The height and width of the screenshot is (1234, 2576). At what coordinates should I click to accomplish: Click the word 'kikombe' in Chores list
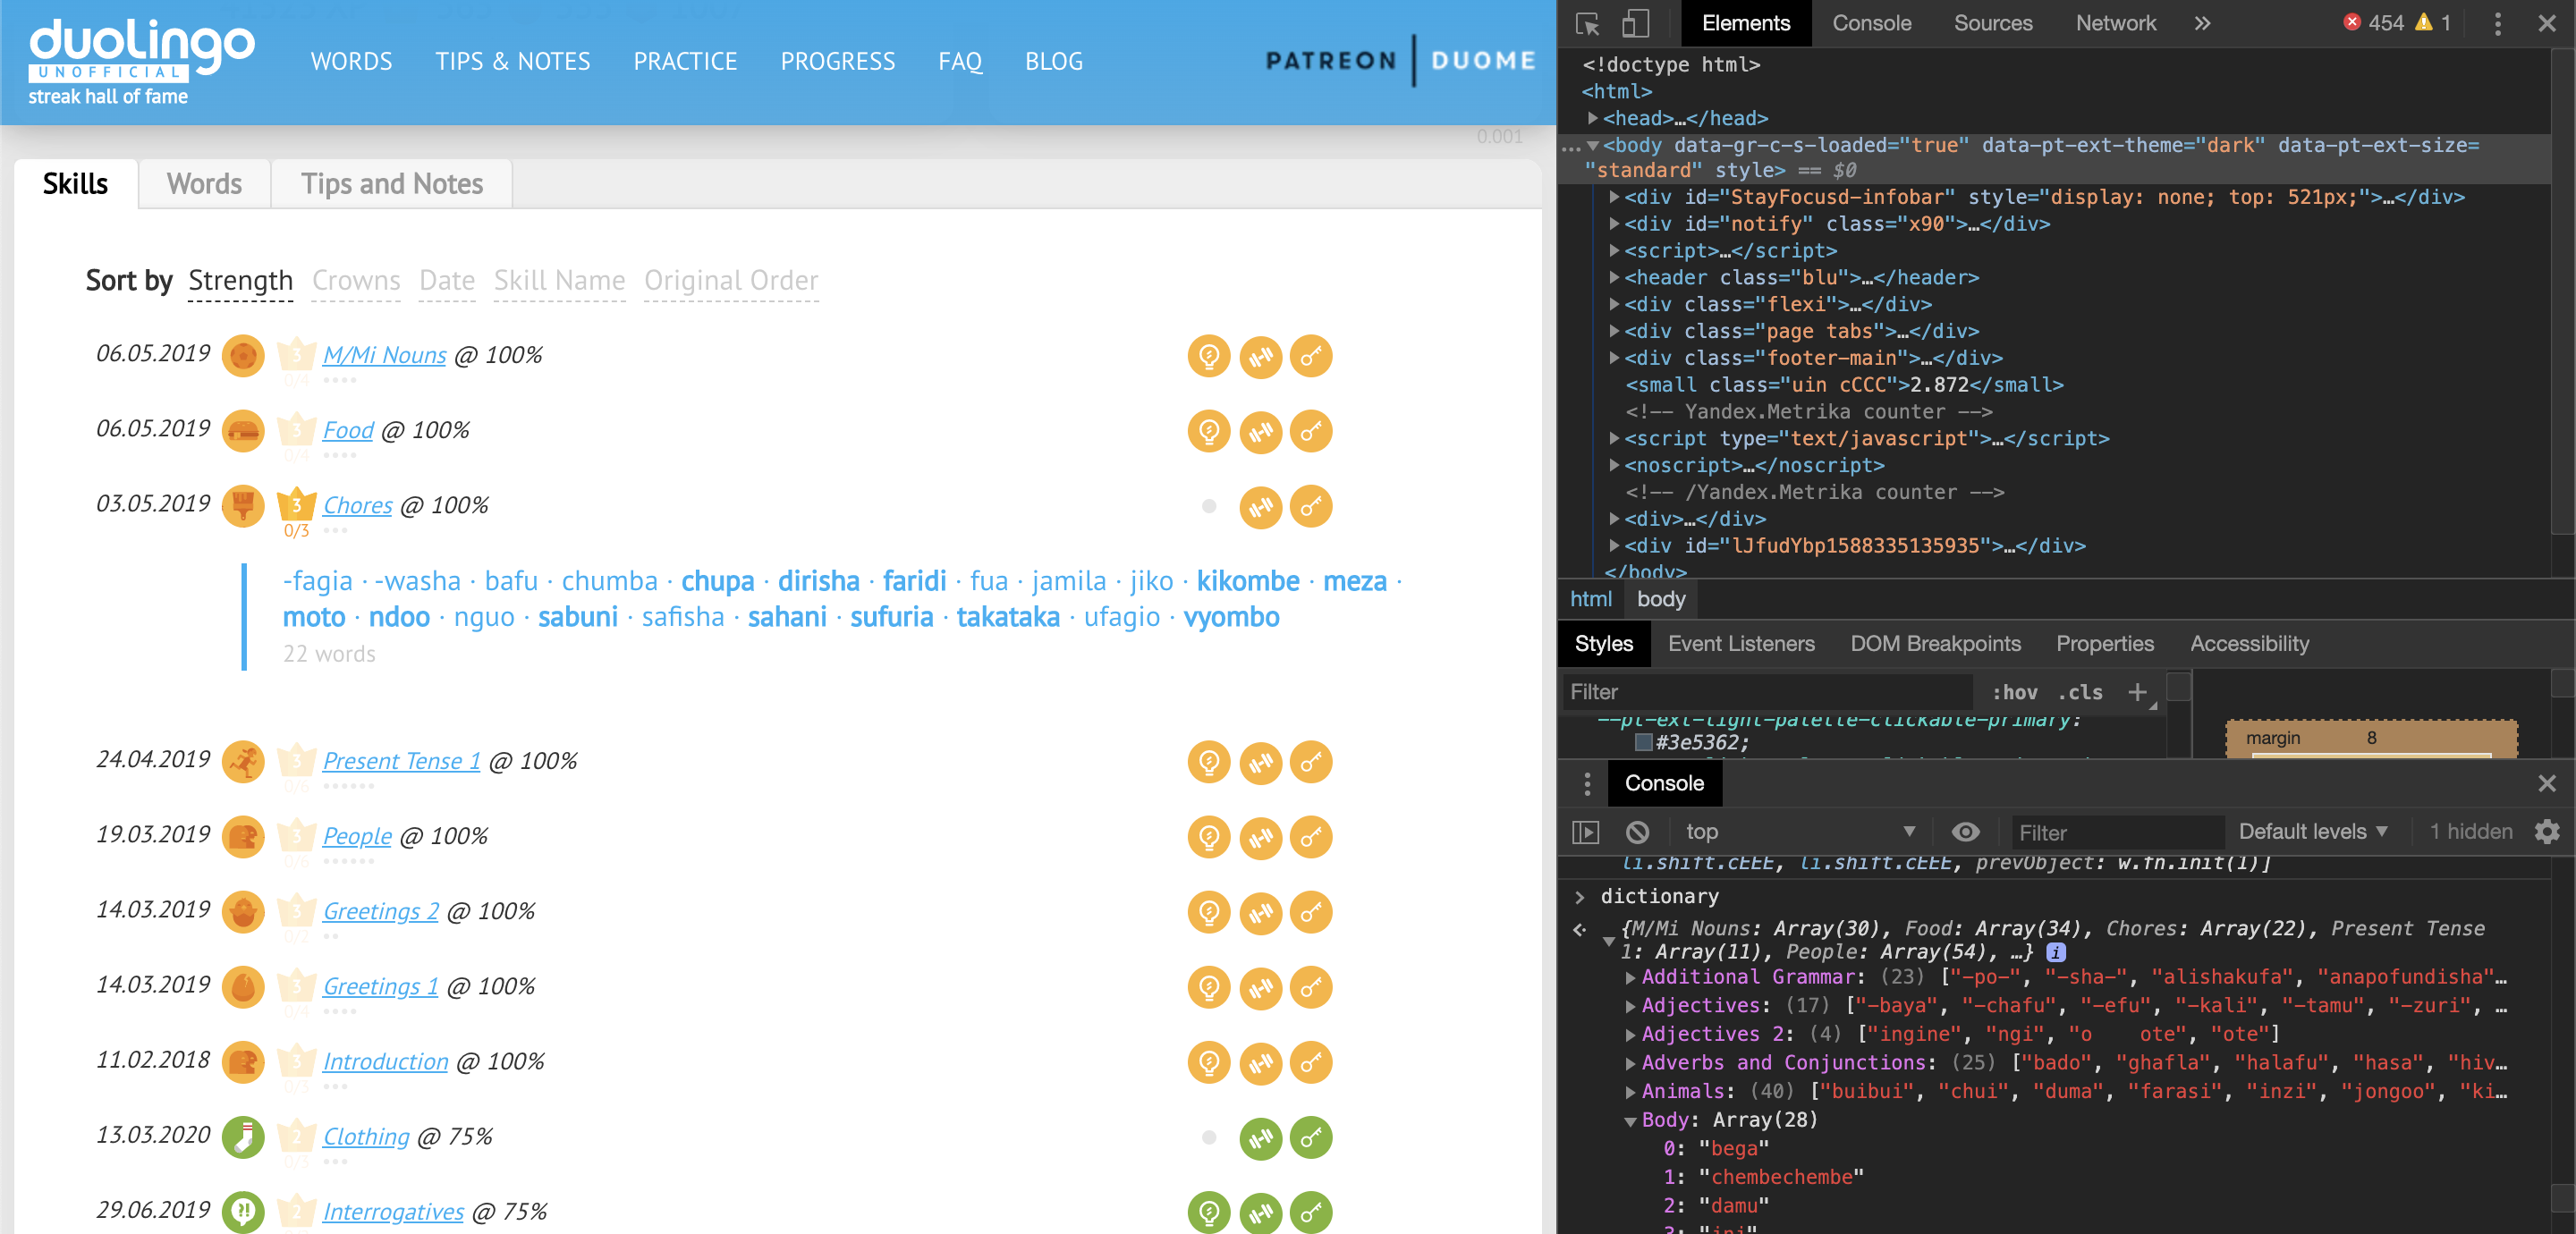pyautogui.click(x=1247, y=581)
